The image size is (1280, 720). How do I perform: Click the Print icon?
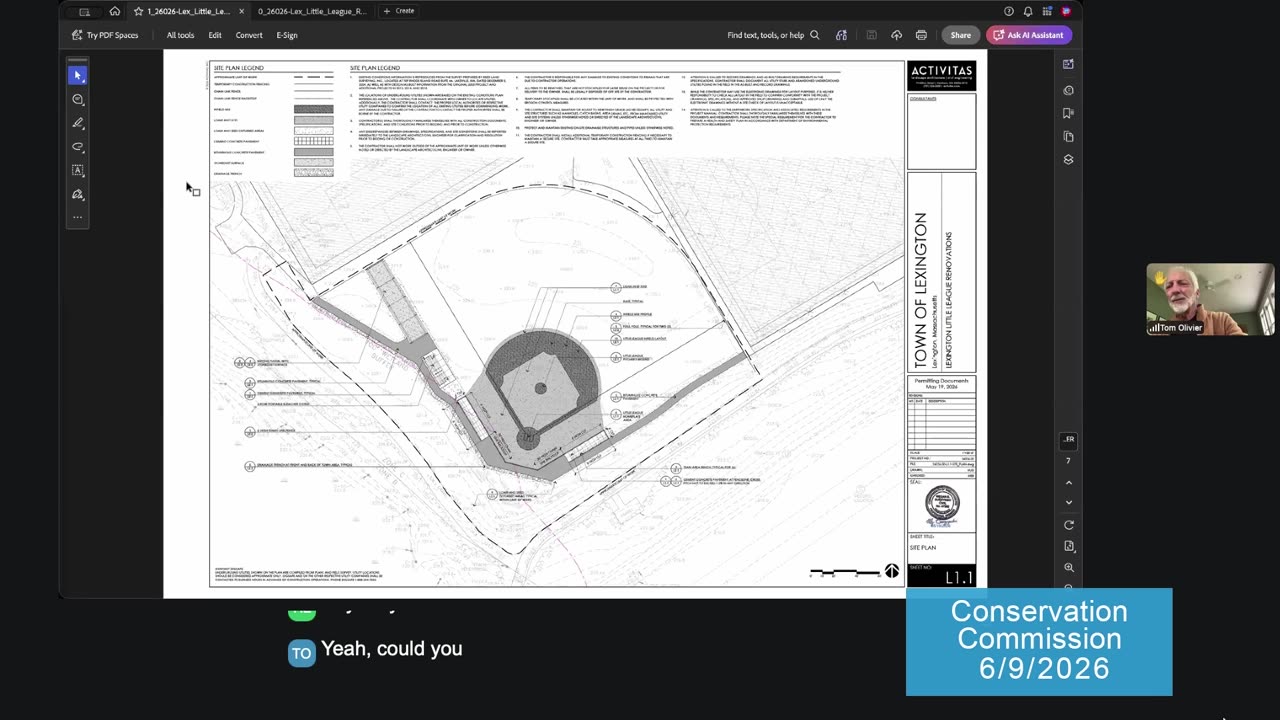(x=921, y=35)
